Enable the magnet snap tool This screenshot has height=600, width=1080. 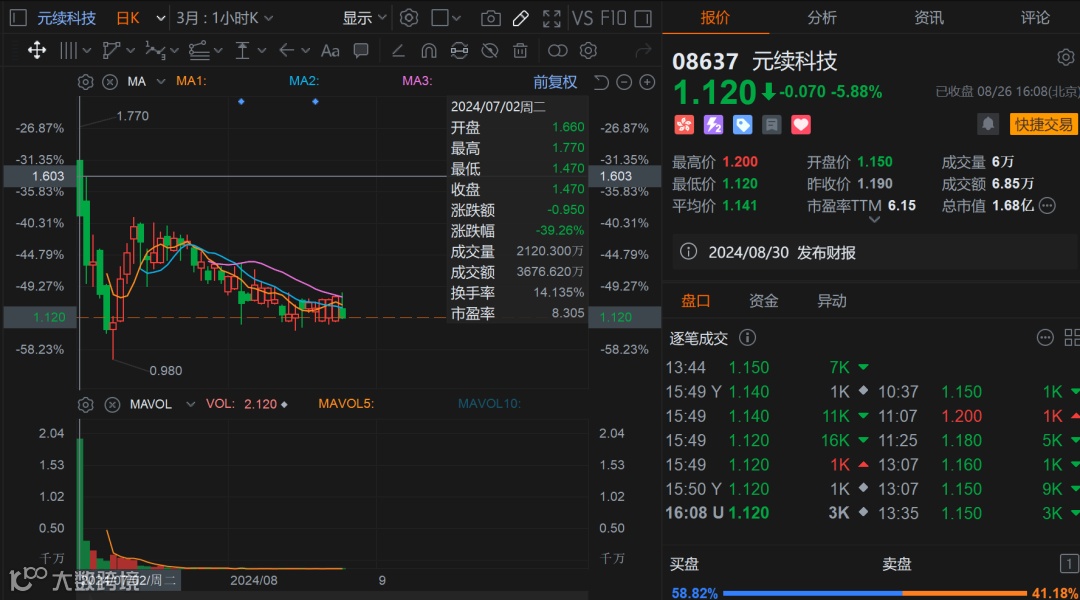pos(428,50)
